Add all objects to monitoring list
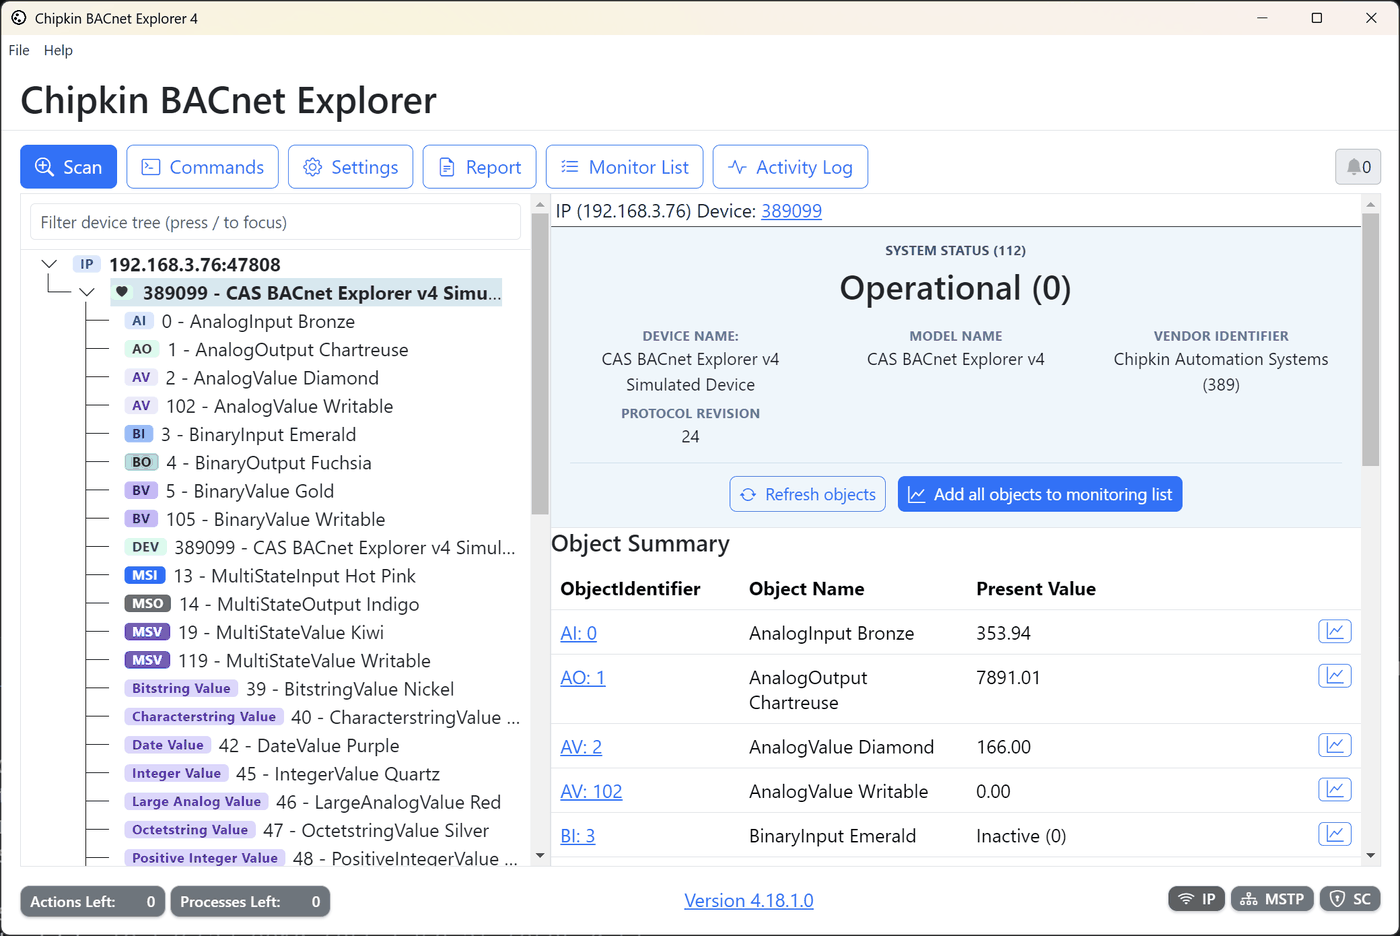1400x936 pixels. tap(1040, 494)
